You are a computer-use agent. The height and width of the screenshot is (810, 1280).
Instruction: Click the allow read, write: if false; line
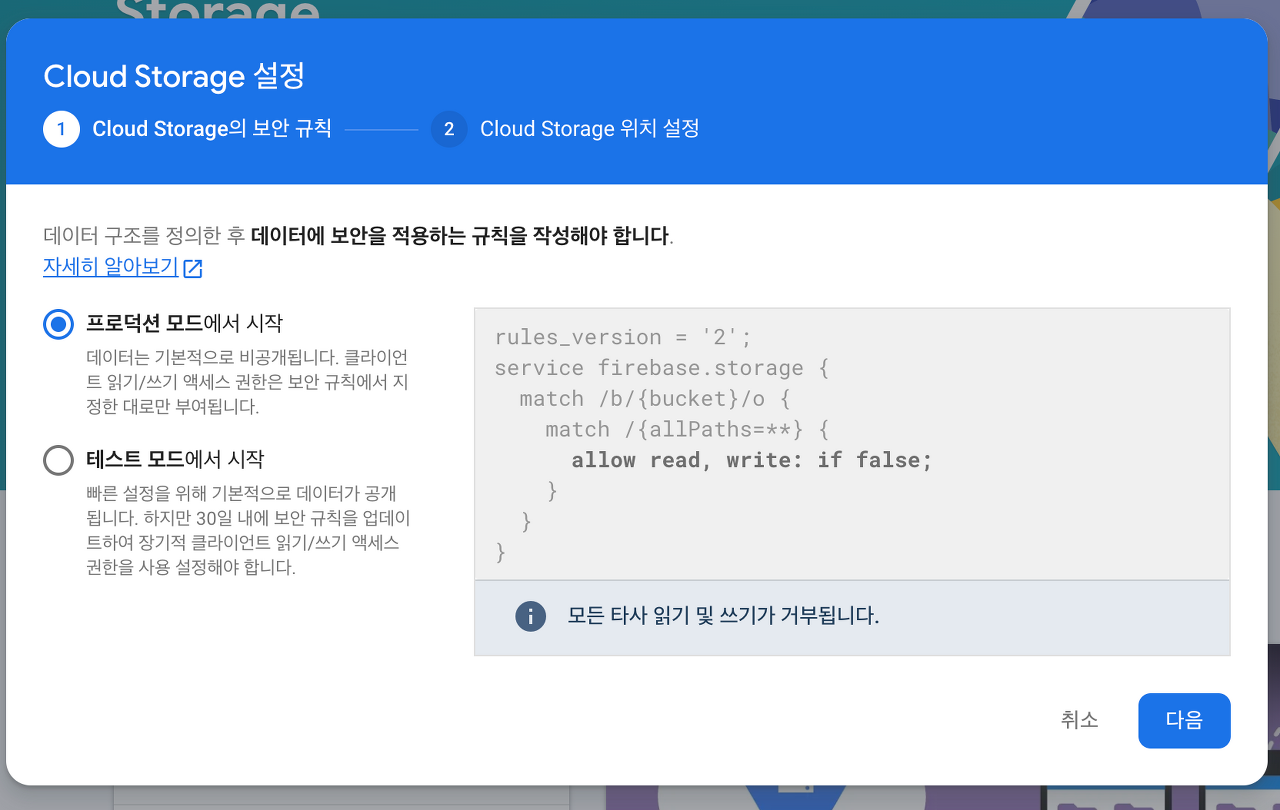(x=752, y=460)
